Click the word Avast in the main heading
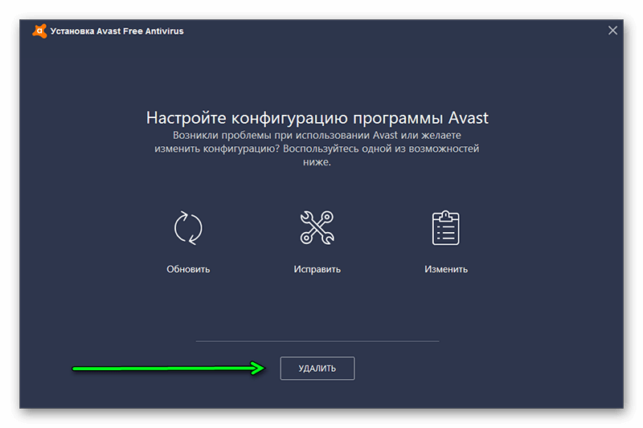Screen dimensions: 643x428 point(468,118)
